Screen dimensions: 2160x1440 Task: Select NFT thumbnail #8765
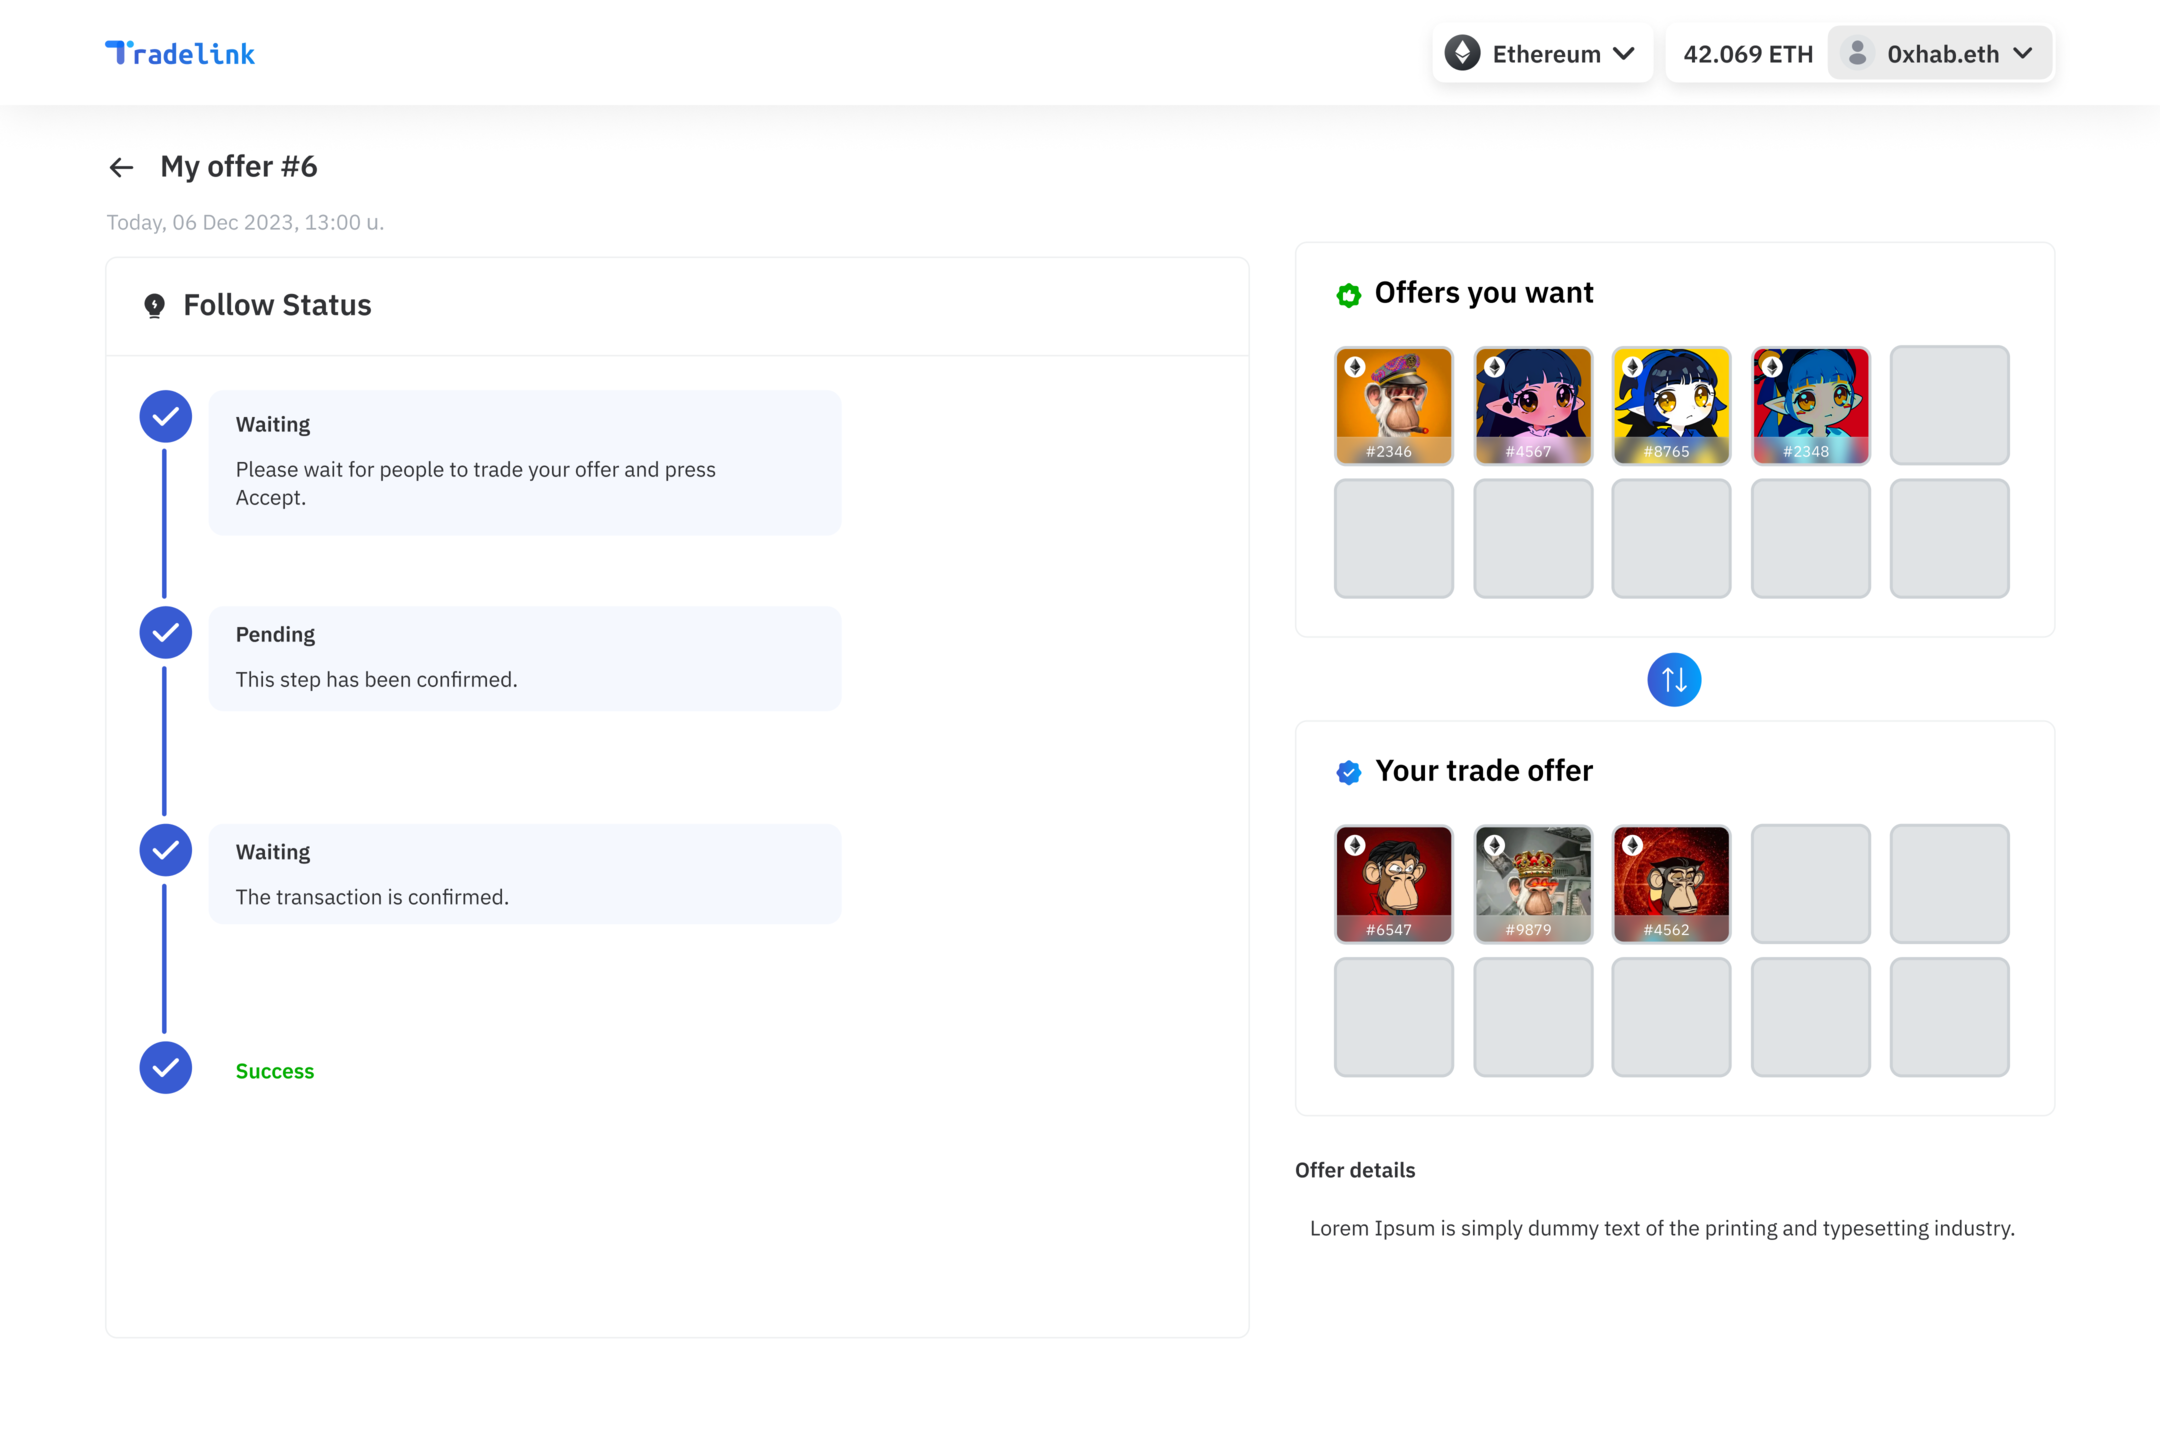pyautogui.click(x=1670, y=405)
